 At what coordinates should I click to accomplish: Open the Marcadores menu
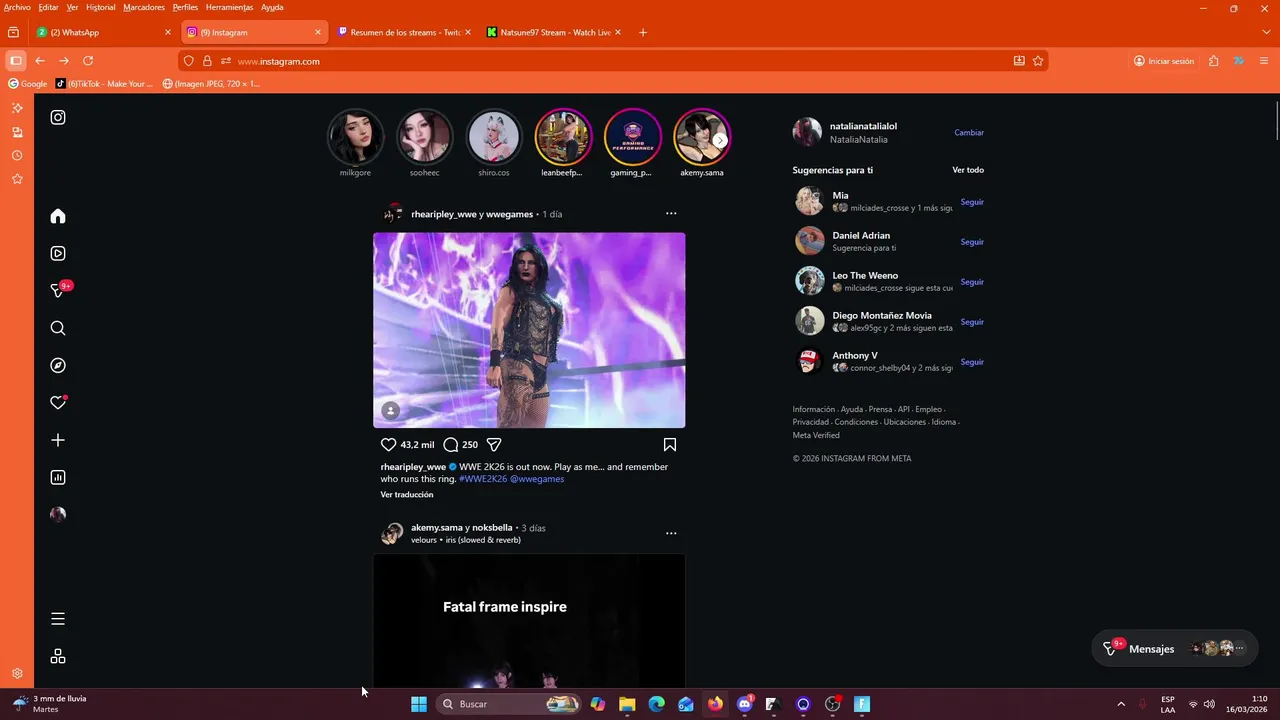tap(144, 7)
